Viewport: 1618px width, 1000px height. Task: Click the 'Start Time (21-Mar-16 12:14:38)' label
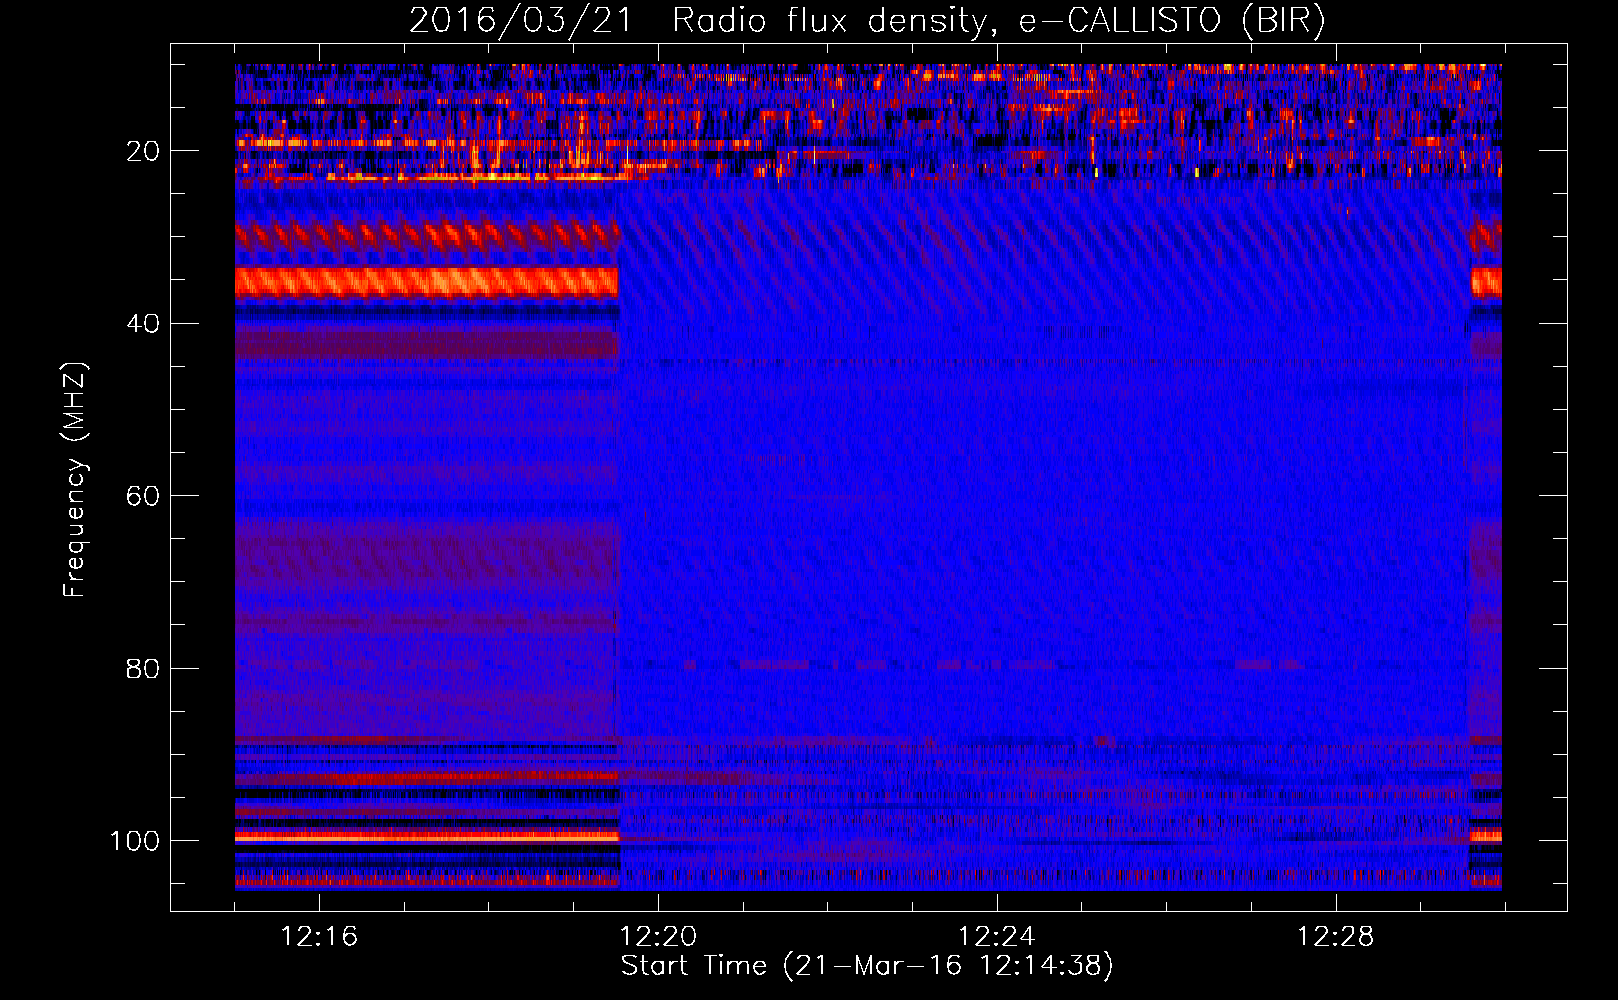867,966
